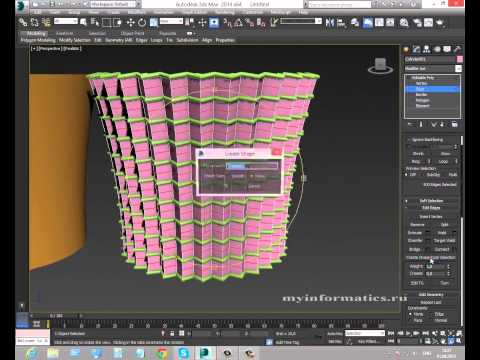Click the Crease spinner arrows
The width and height of the screenshot is (480, 360).
point(449,274)
